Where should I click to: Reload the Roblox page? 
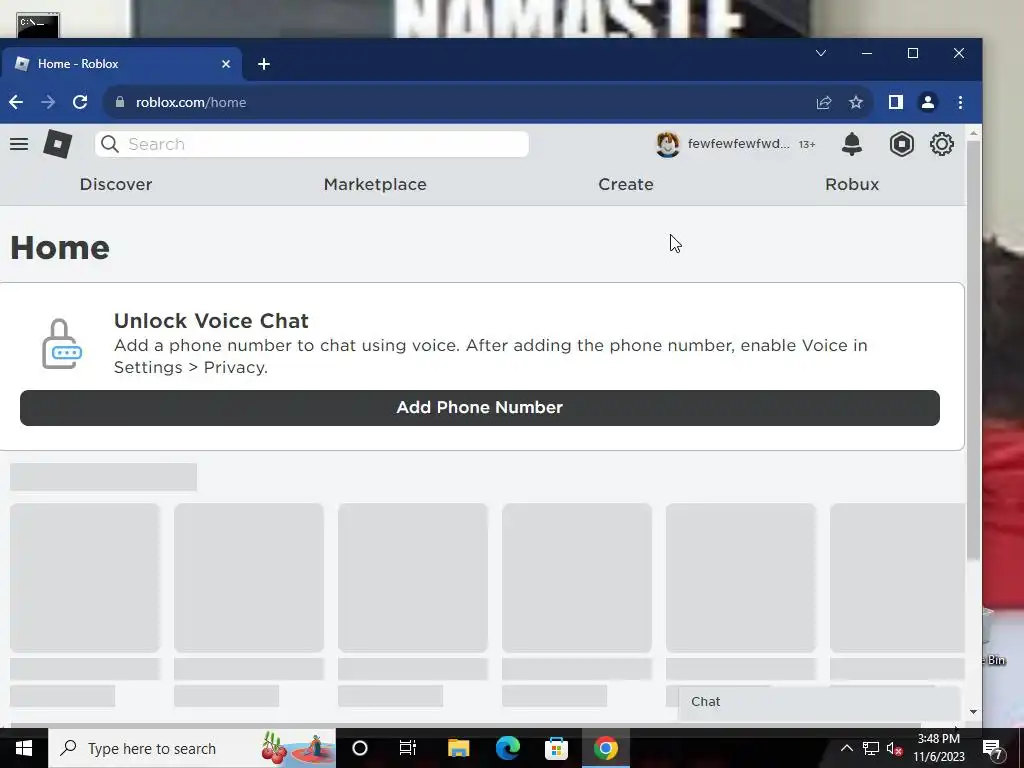(x=80, y=102)
